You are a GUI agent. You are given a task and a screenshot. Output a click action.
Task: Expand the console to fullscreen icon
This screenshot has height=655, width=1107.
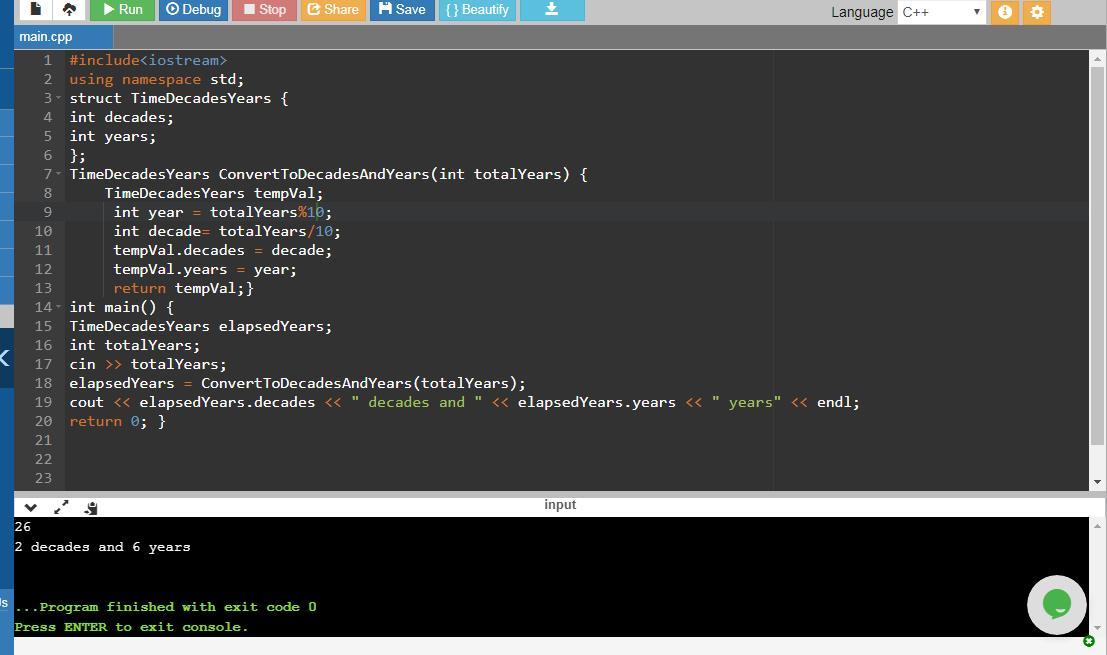[x=61, y=507]
